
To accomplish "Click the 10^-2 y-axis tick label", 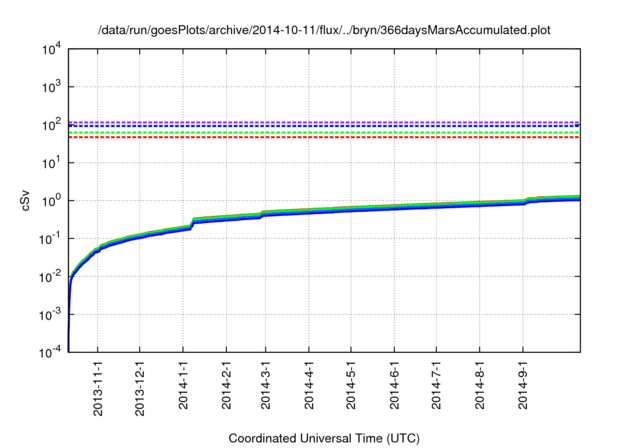I will (50, 277).
